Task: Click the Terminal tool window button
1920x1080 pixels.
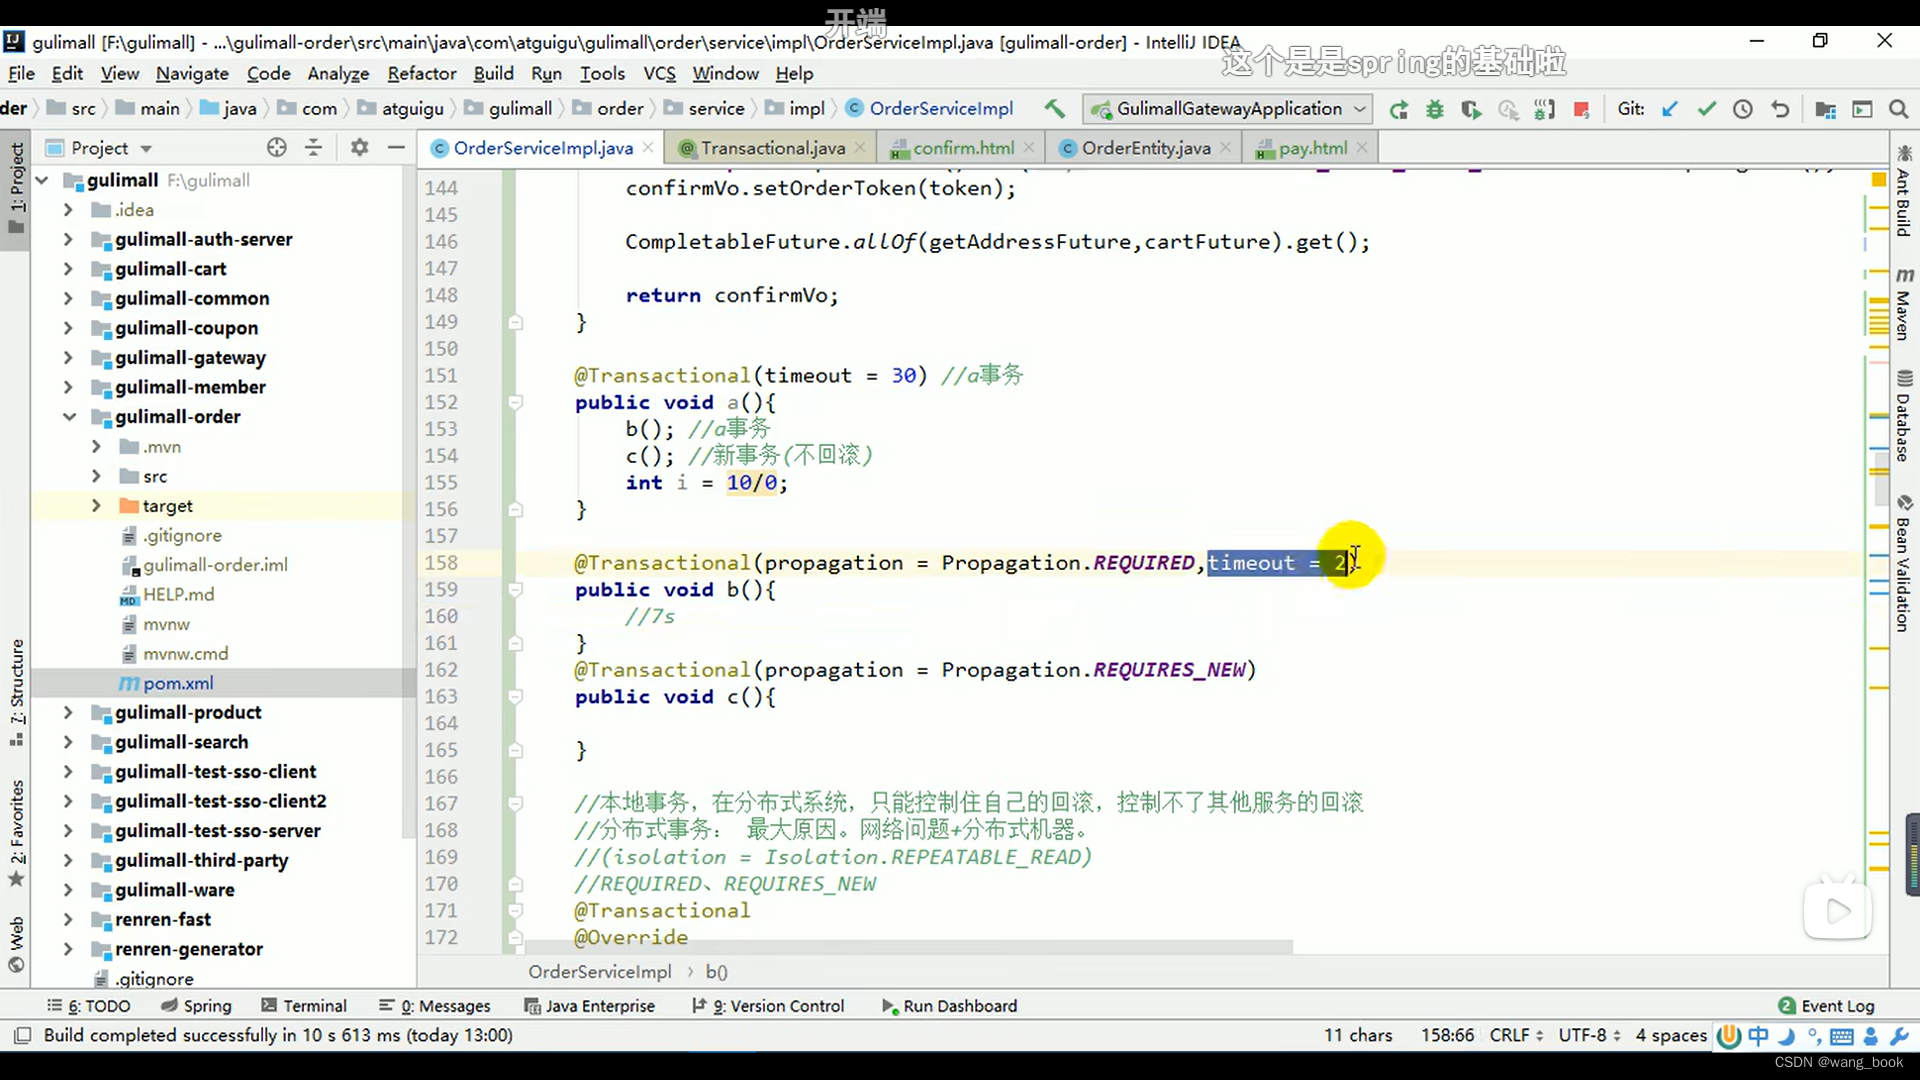Action: [x=314, y=1005]
